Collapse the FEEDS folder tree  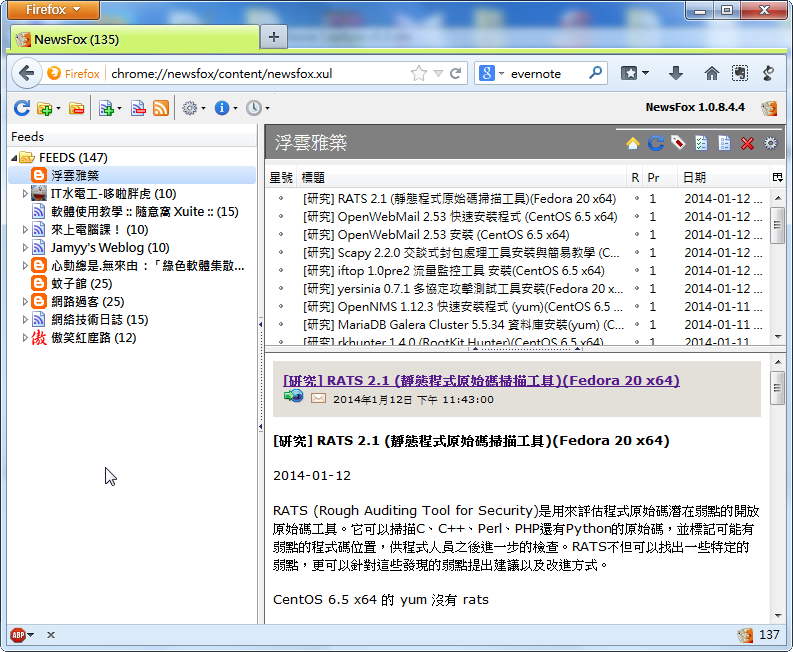coord(14,158)
